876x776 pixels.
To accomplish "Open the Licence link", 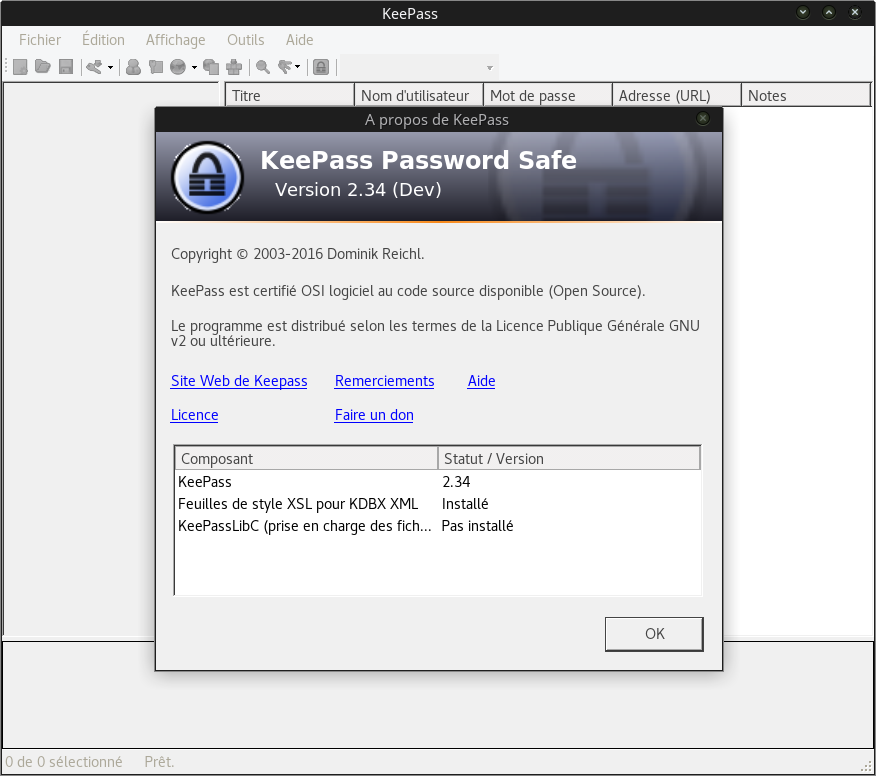I will click(x=194, y=415).
